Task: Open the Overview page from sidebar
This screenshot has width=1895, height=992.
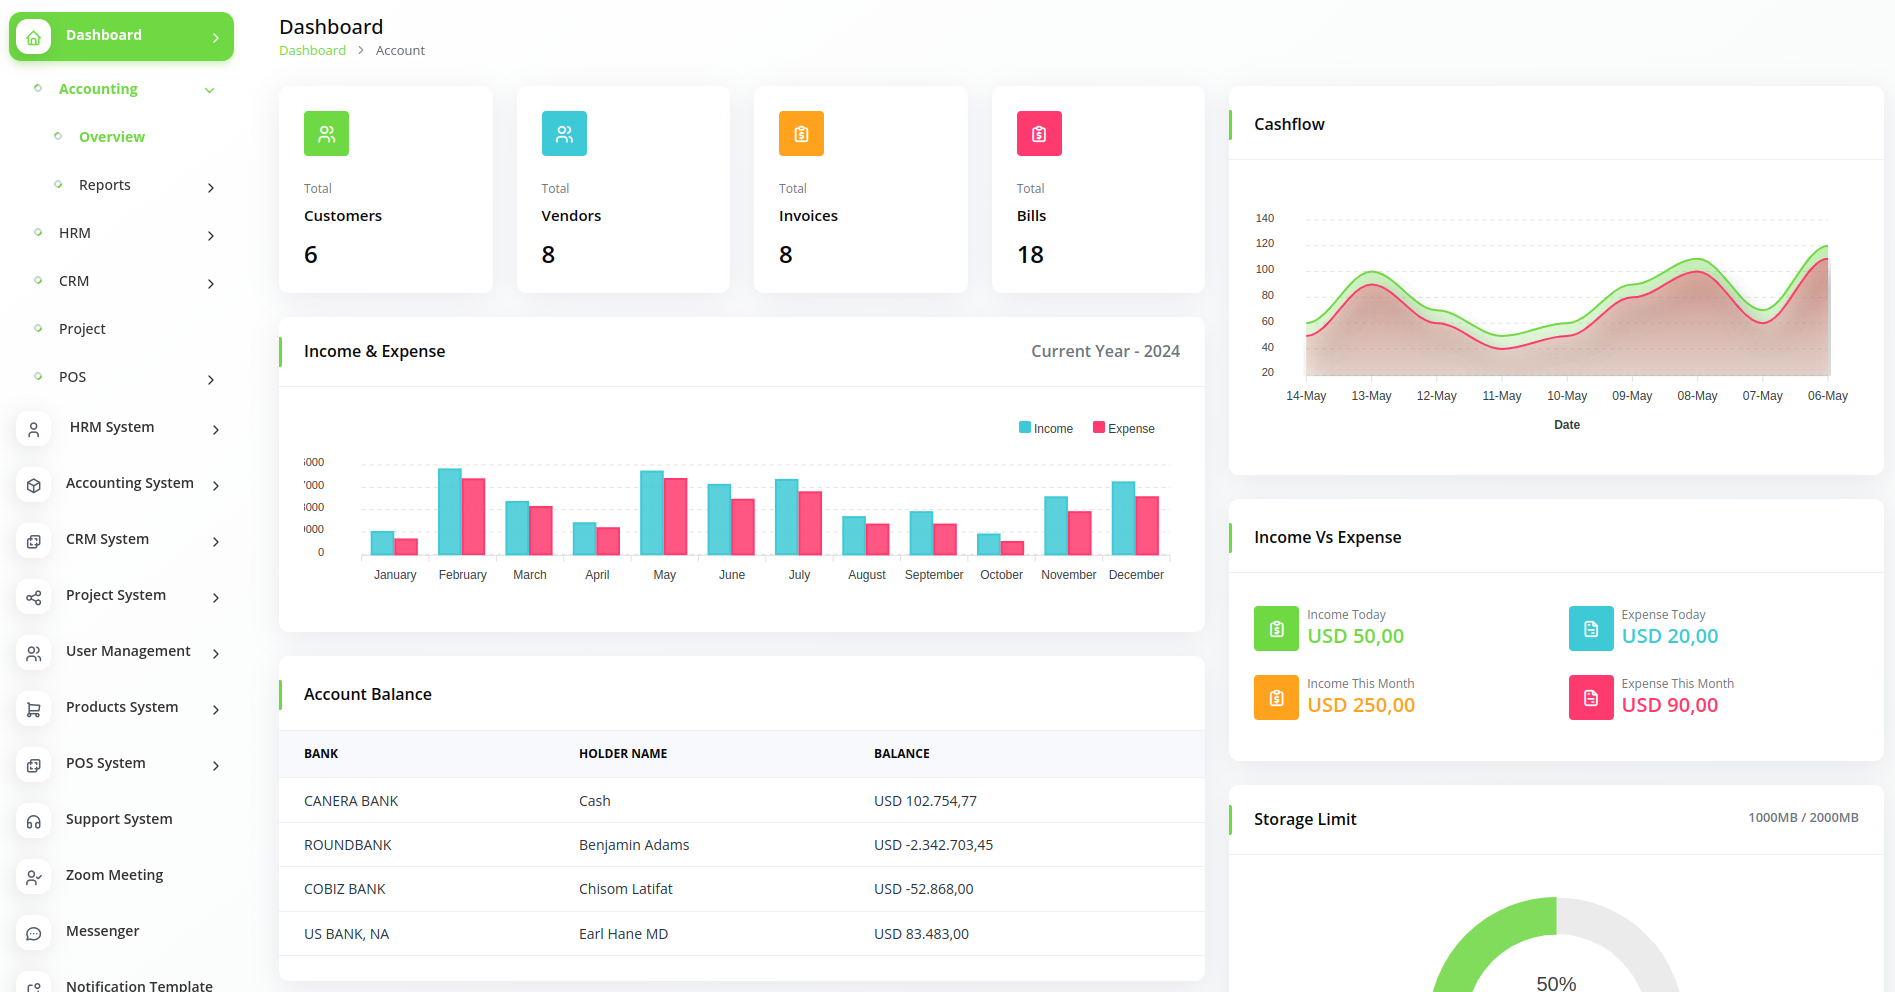Action: (111, 136)
